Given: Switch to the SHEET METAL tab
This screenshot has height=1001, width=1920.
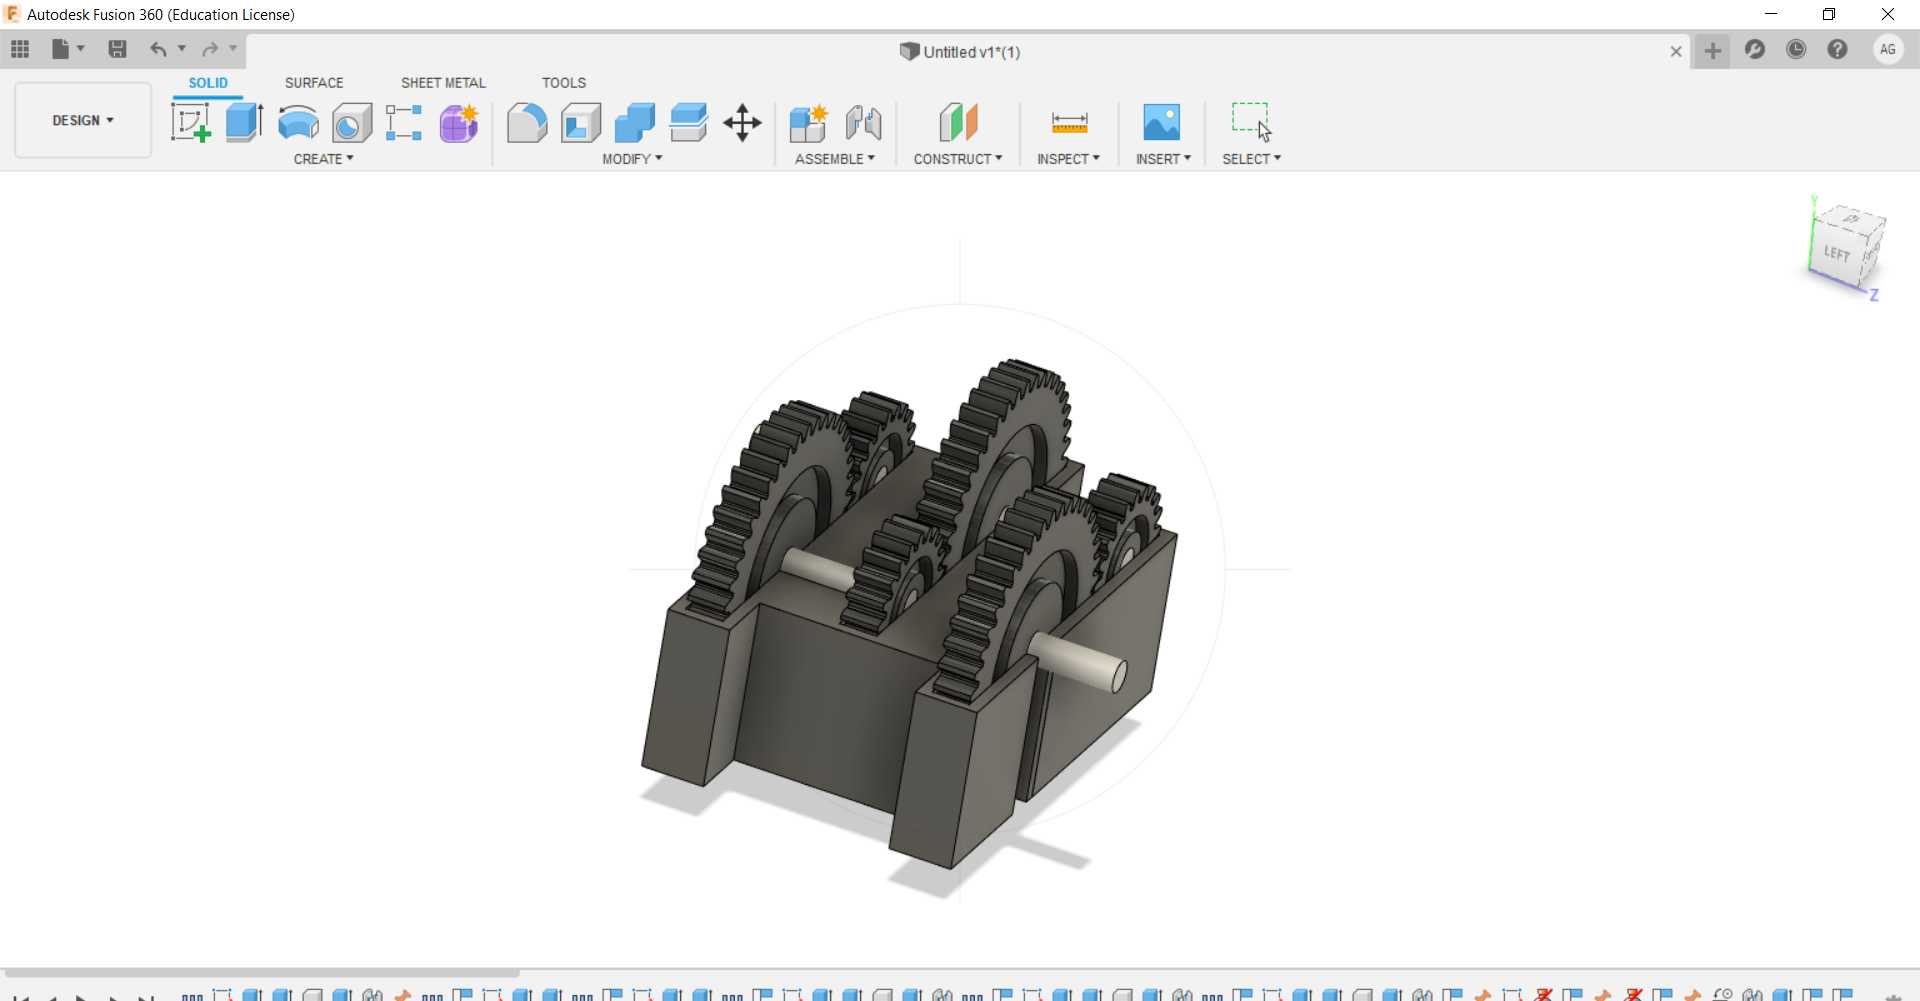Looking at the screenshot, I should pos(443,83).
